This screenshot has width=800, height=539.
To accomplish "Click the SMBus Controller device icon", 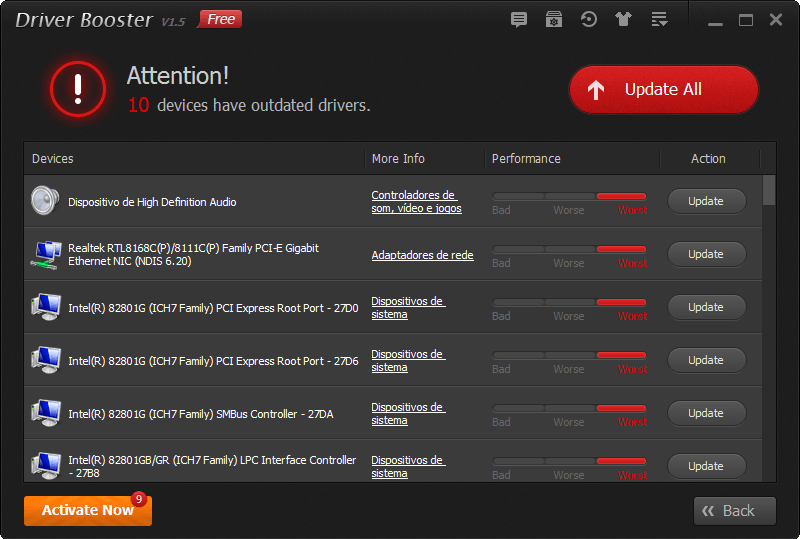I will coord(45,413).
